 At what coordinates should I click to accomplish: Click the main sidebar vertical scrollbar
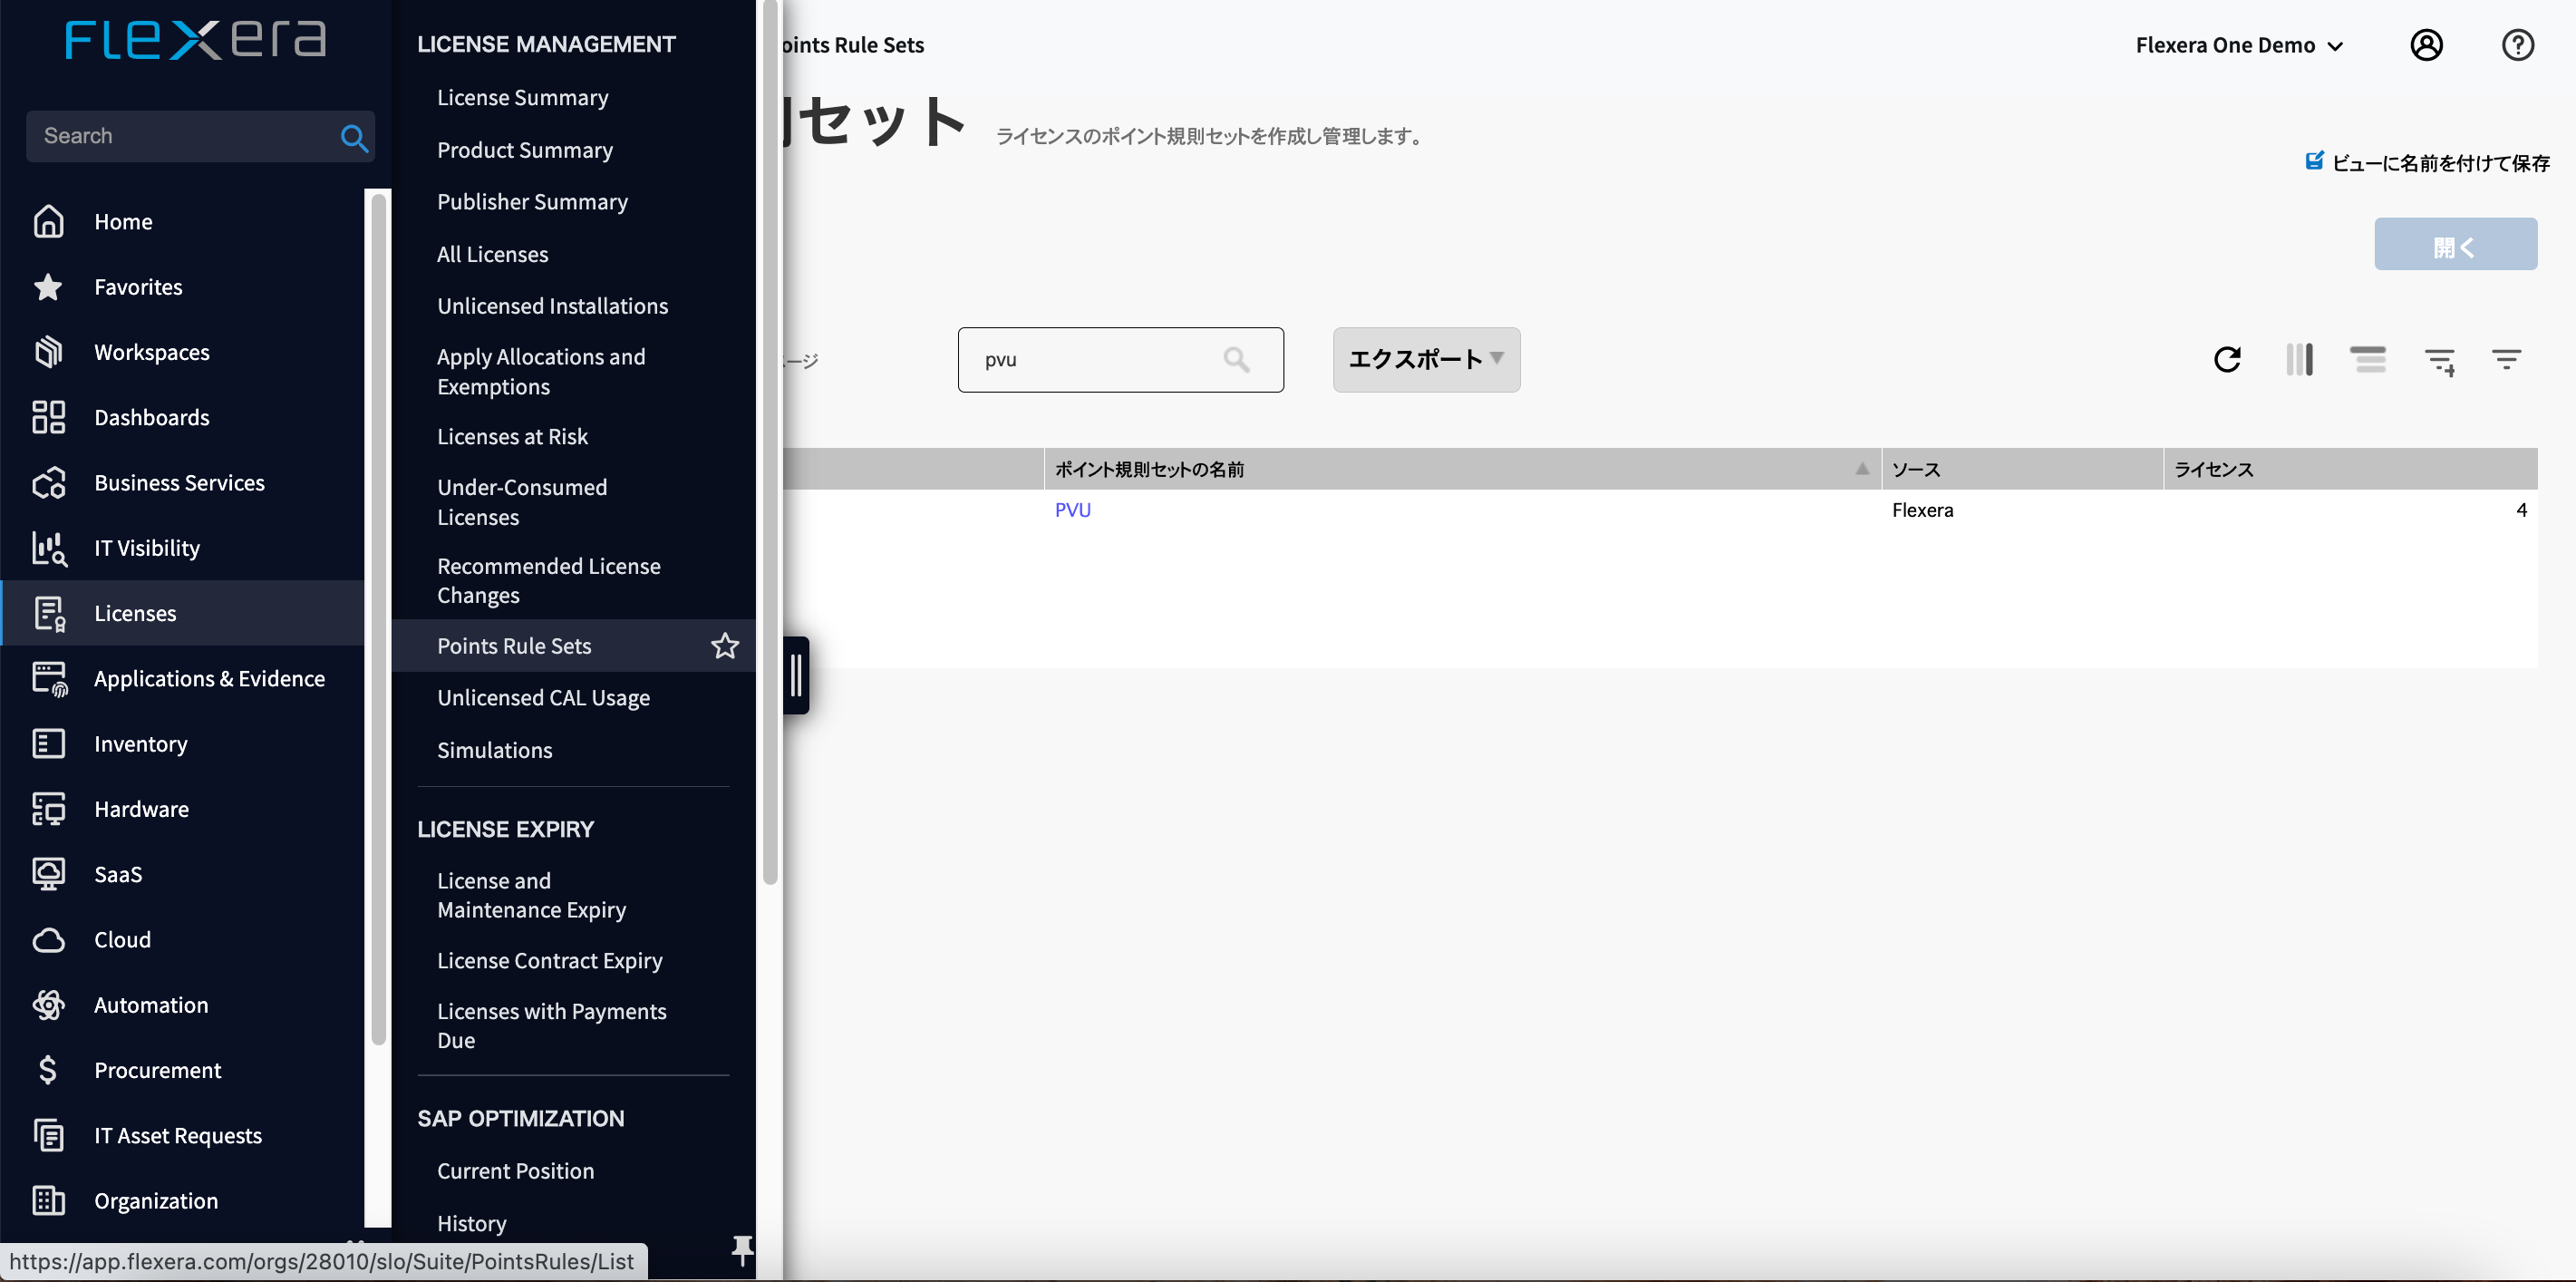[378, 619]
